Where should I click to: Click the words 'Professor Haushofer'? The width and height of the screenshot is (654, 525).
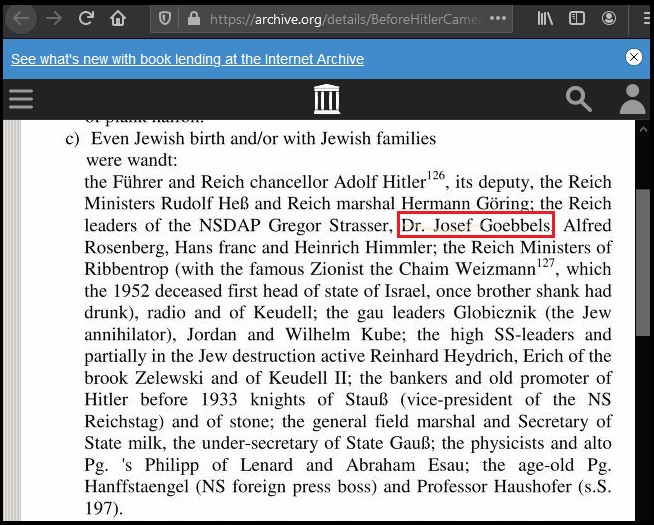click(494, 487)
